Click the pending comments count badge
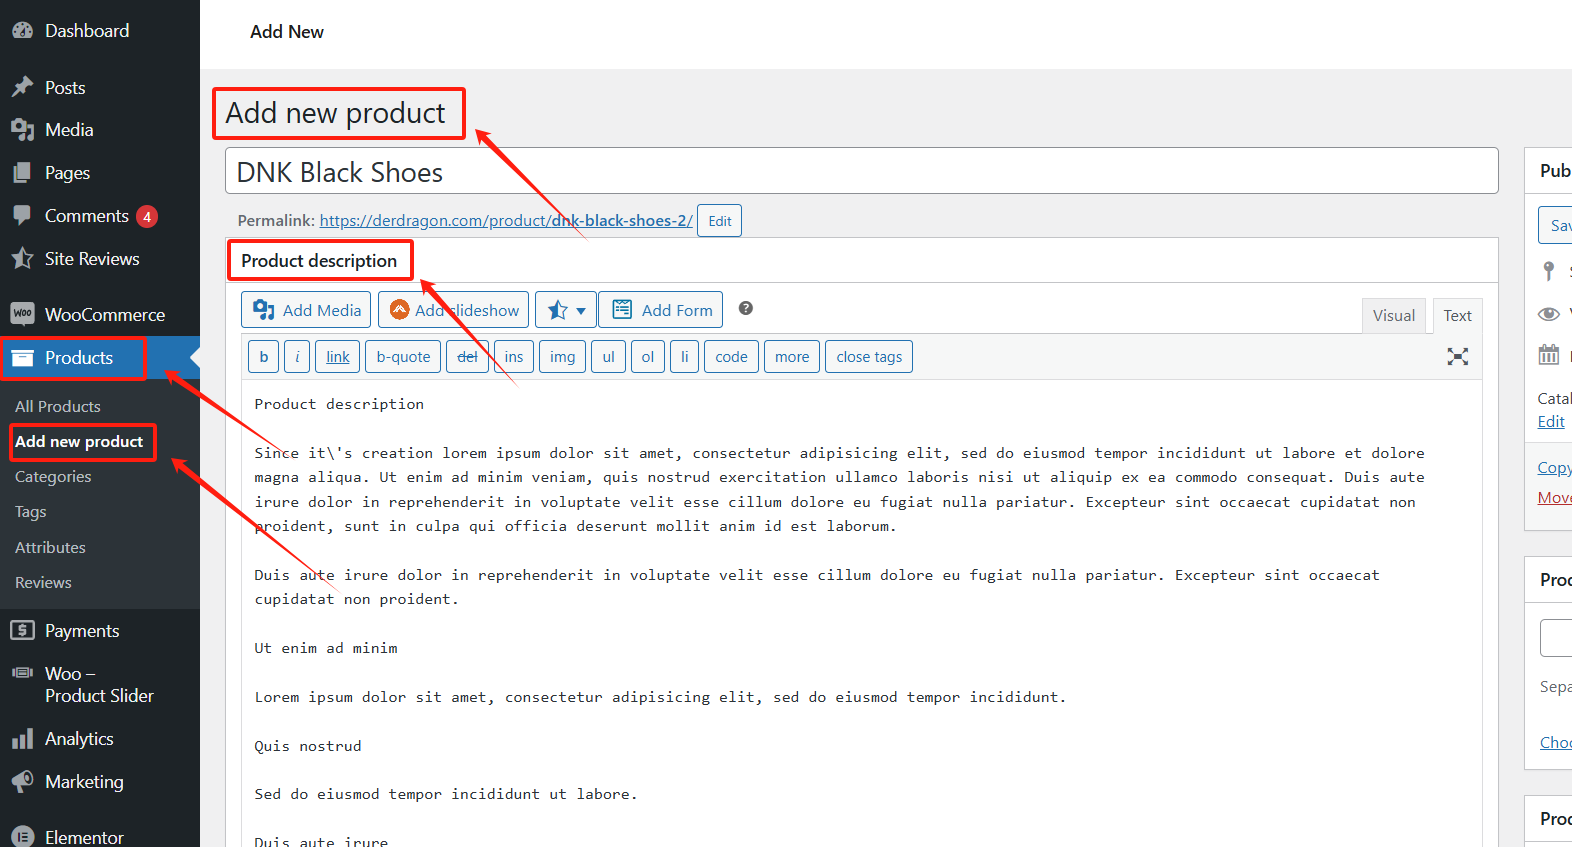Image resolution: width=1572 pixels, height=847 pixels. point(147,216)
